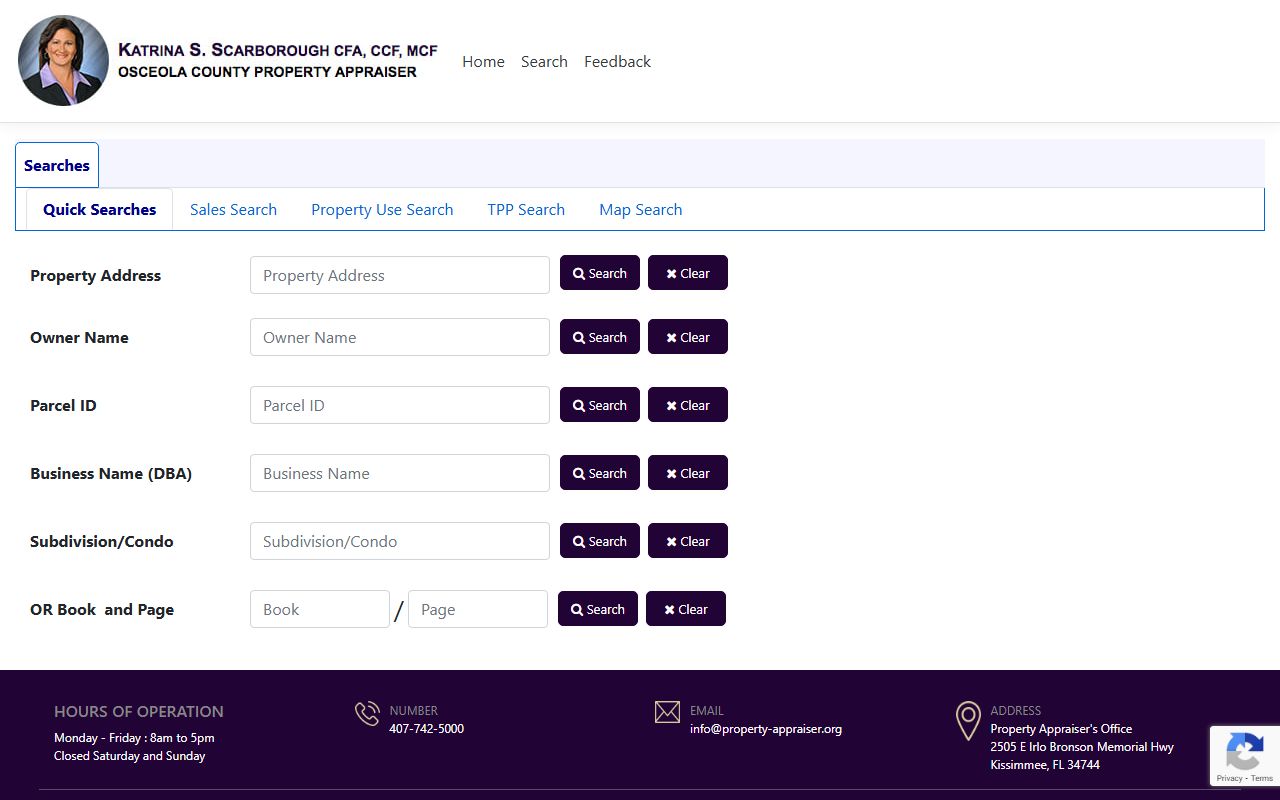
Task: Clear the Owner Name field
Action: coord(688,337)
